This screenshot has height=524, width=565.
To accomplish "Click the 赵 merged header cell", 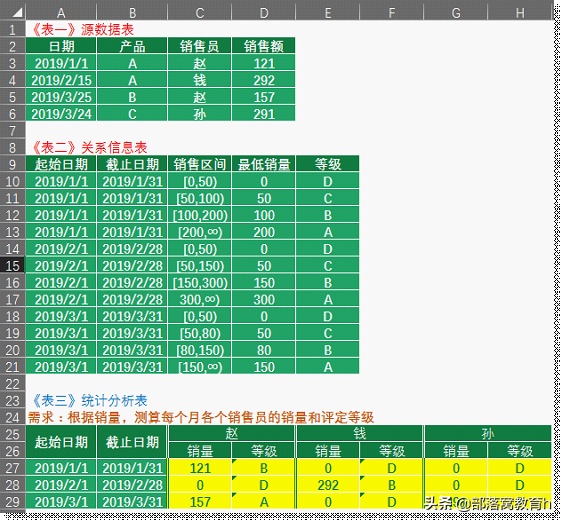I will click(232, 434).
